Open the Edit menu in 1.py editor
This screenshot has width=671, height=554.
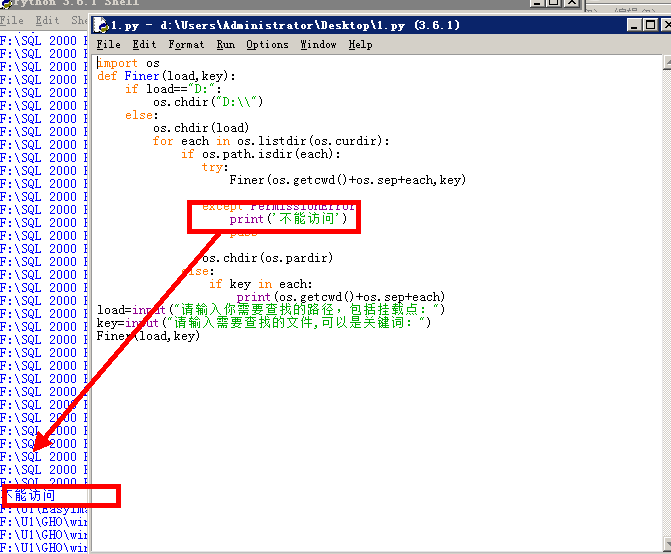point(144,44)
